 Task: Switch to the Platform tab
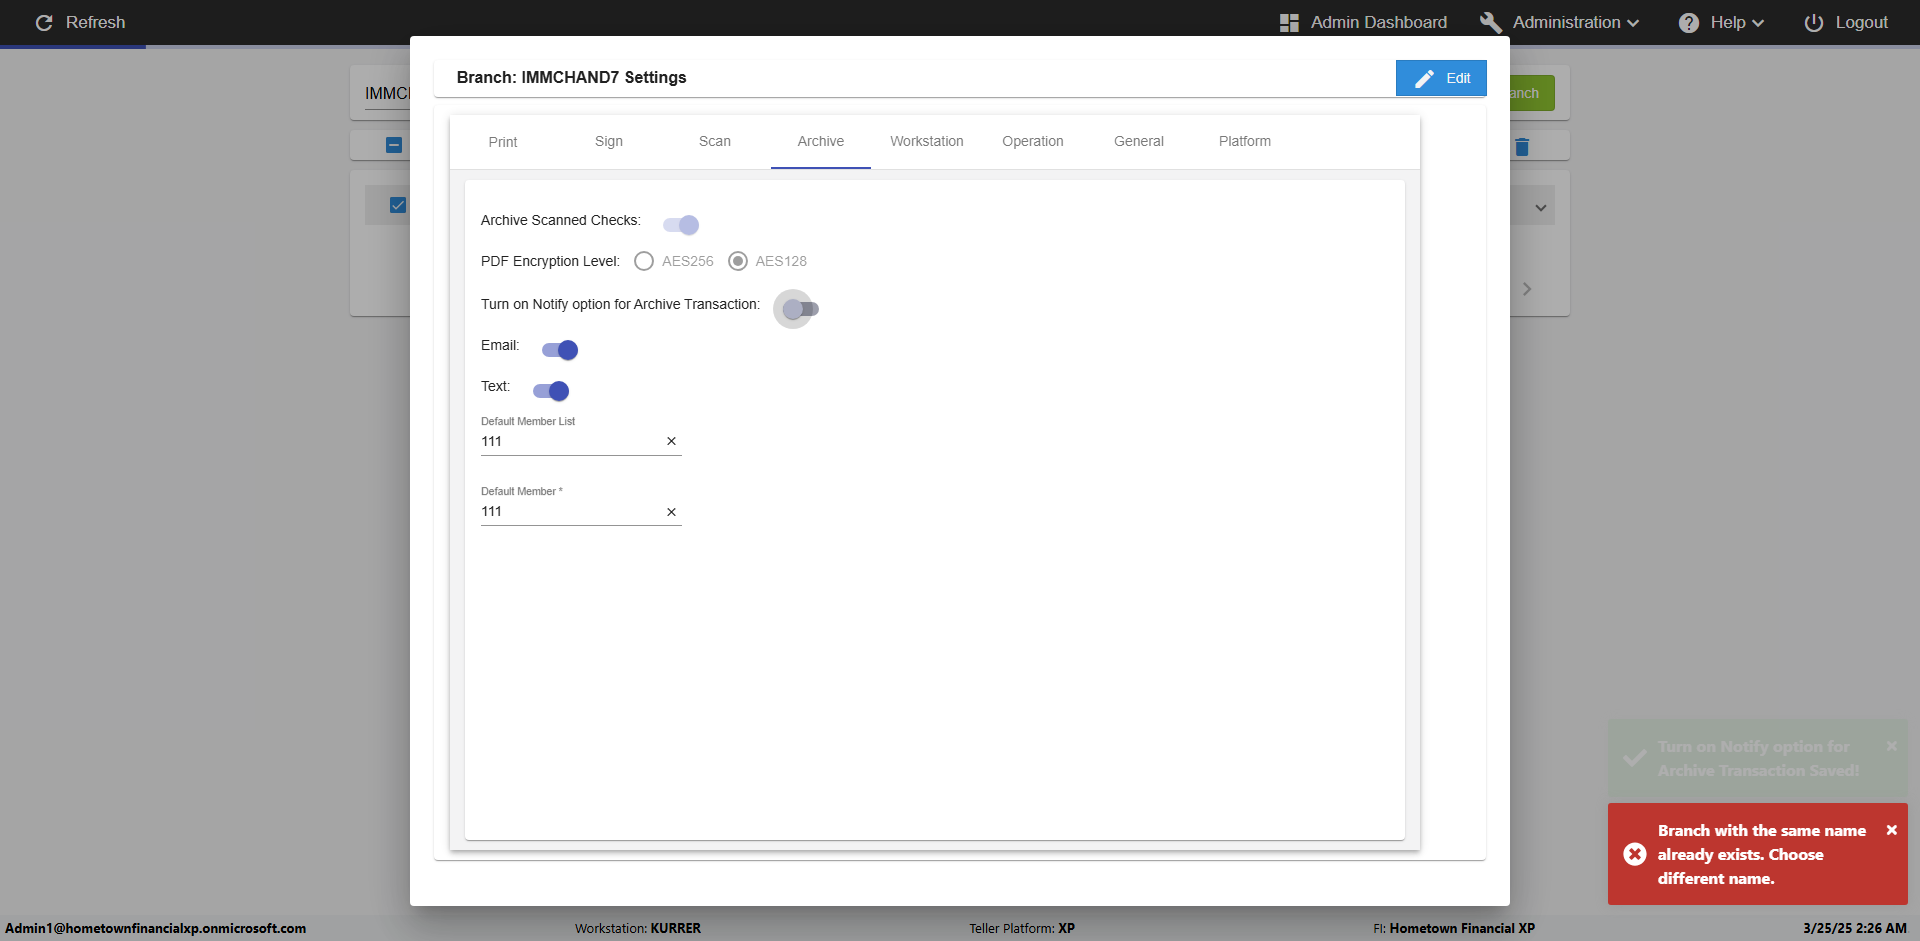pos(1245,142)
